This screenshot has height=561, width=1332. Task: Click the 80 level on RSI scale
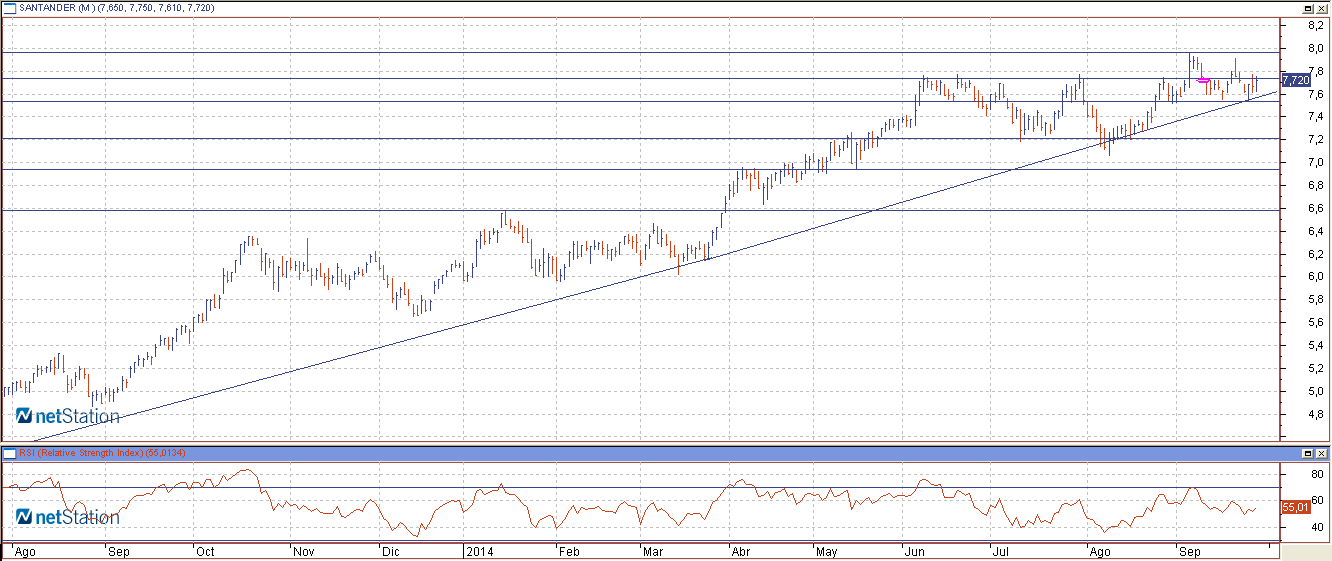pos(1316,473)
